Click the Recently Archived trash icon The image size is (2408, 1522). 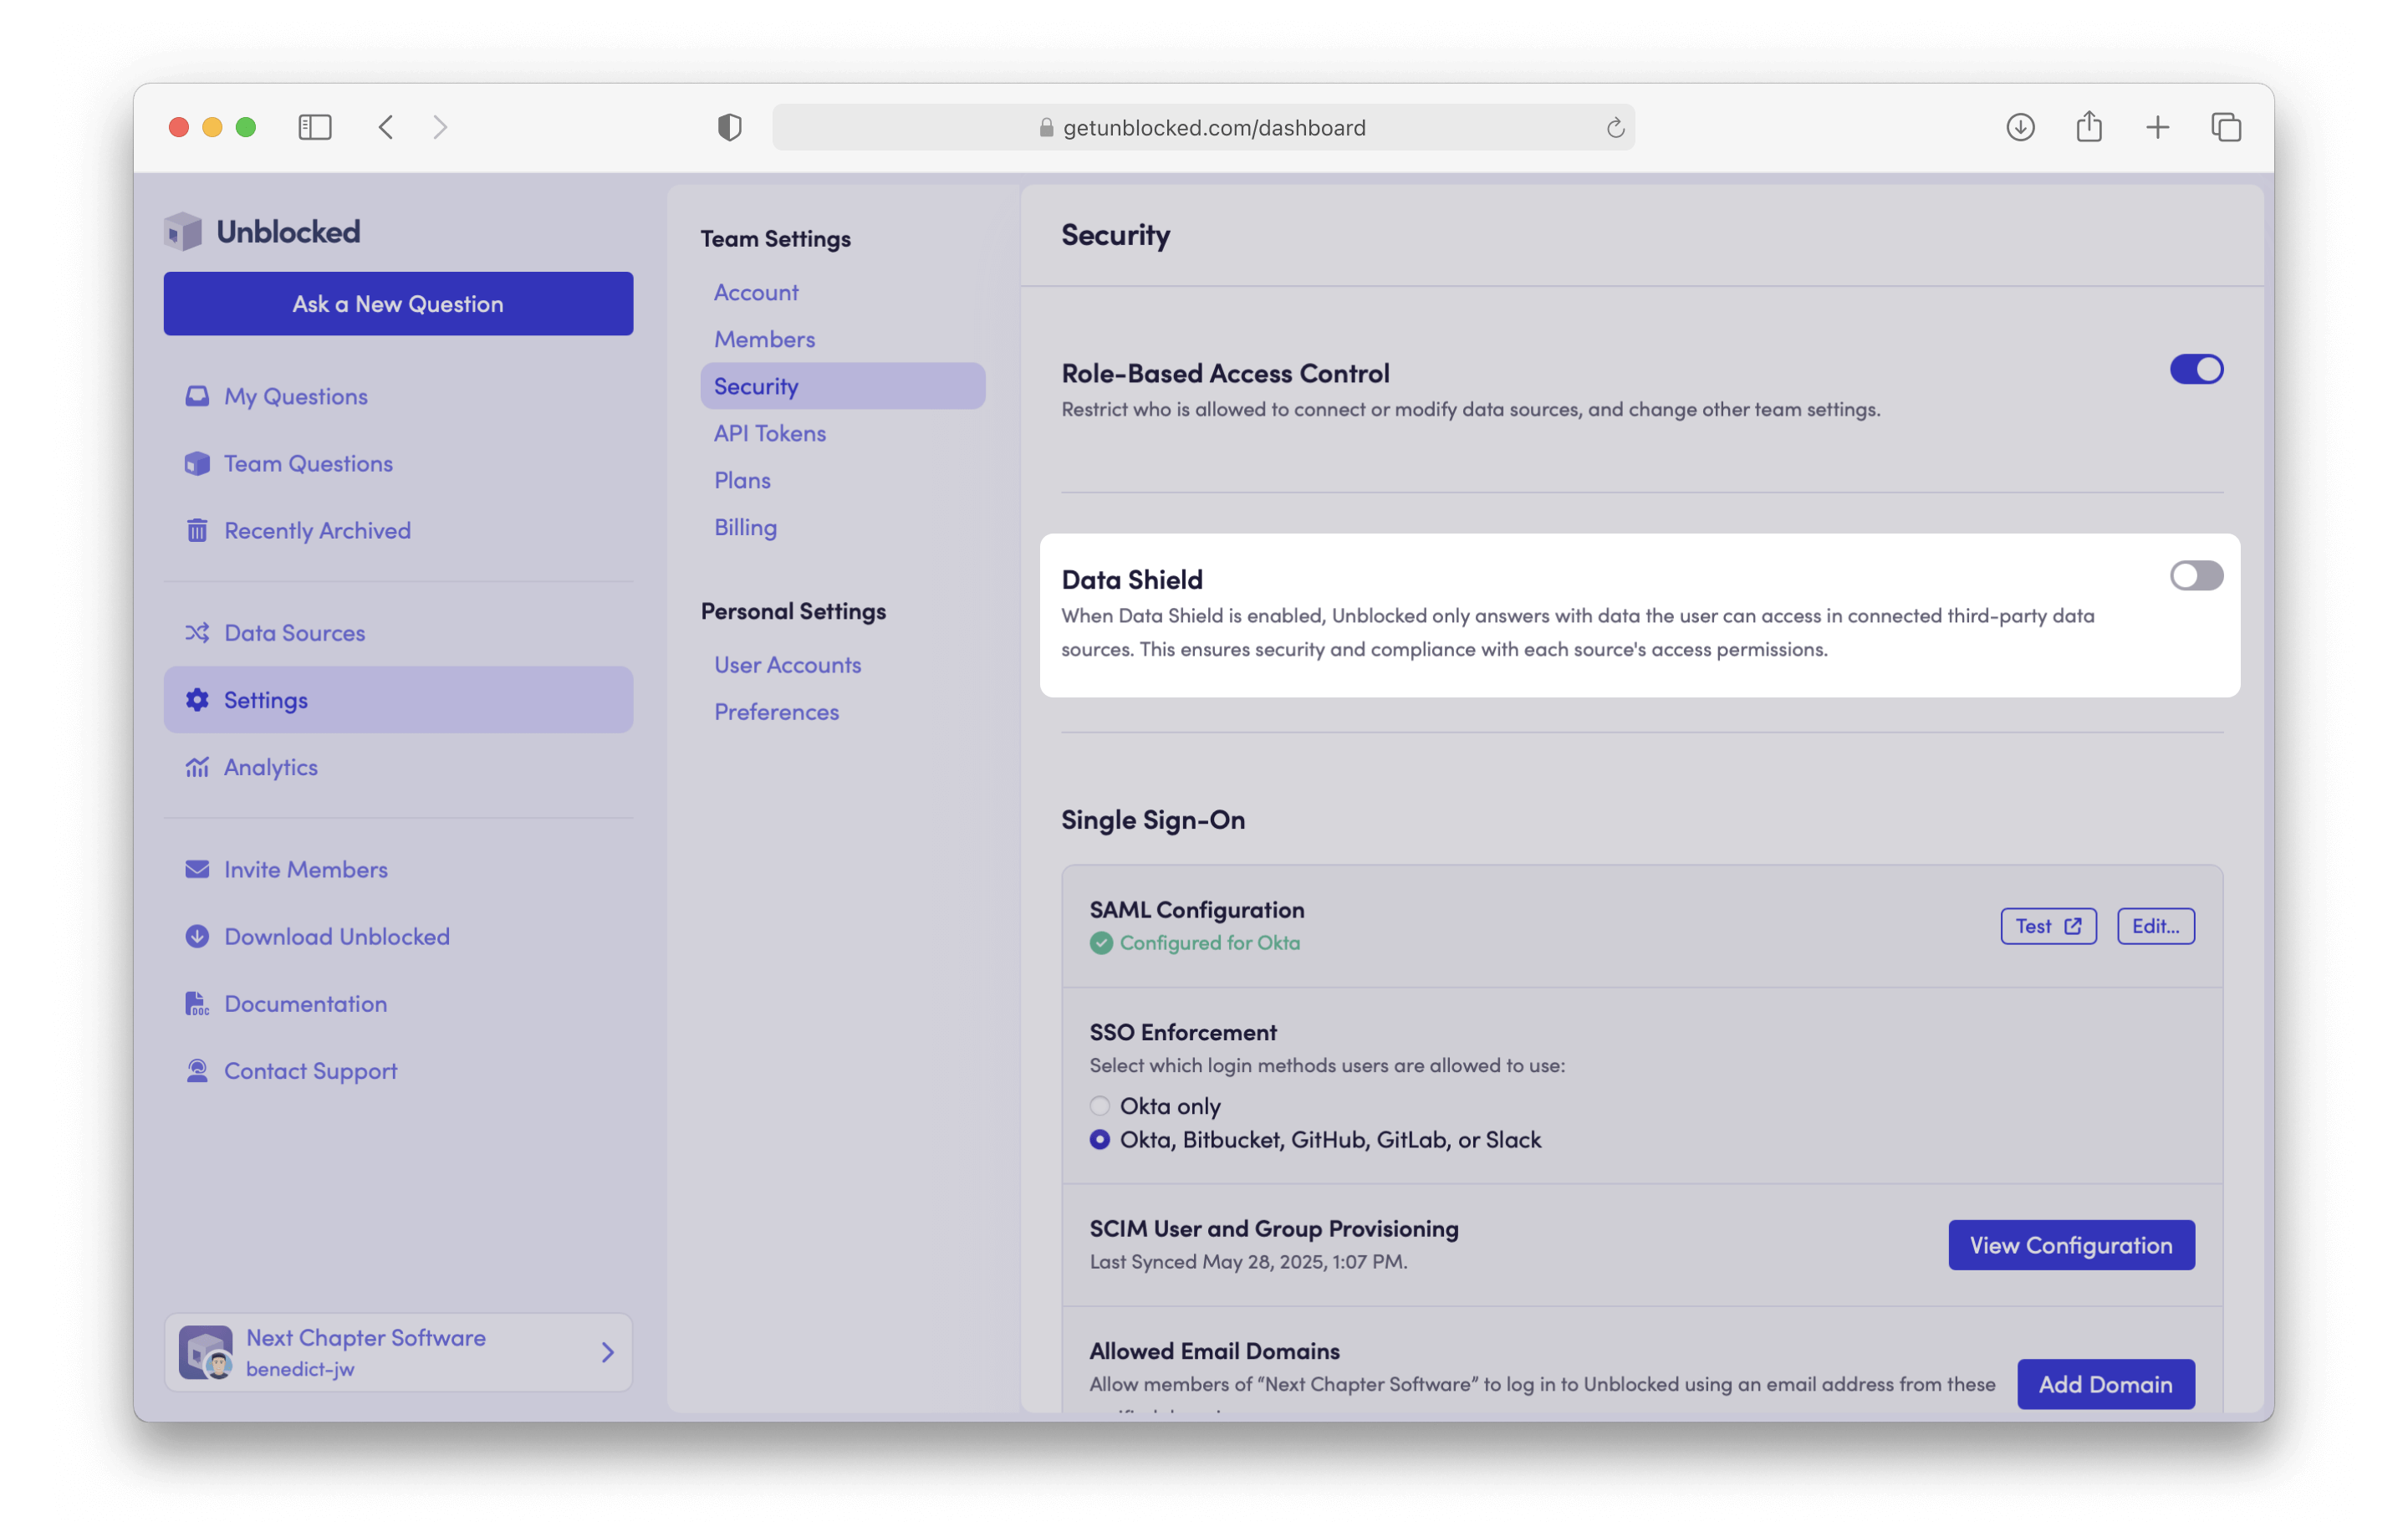(x=197, y=530)
